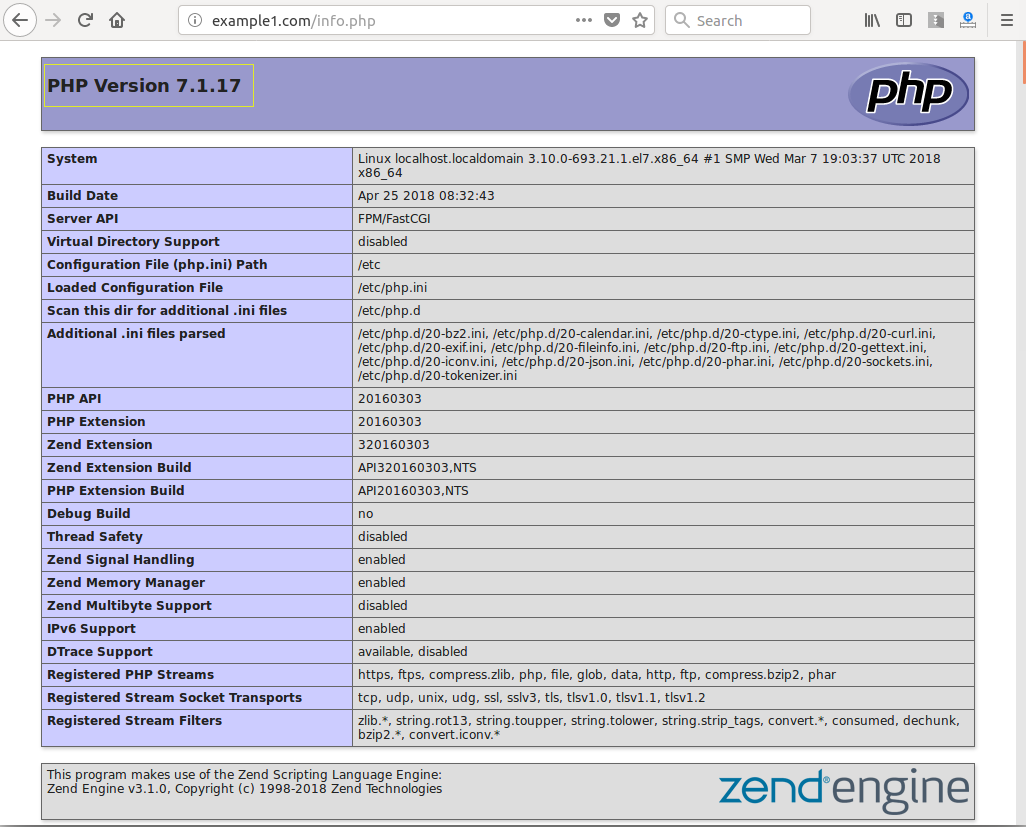Image resolution: width=1026 pixels, height=827 pixels.
Task: Click the URL address bar text
Action: 294,20
